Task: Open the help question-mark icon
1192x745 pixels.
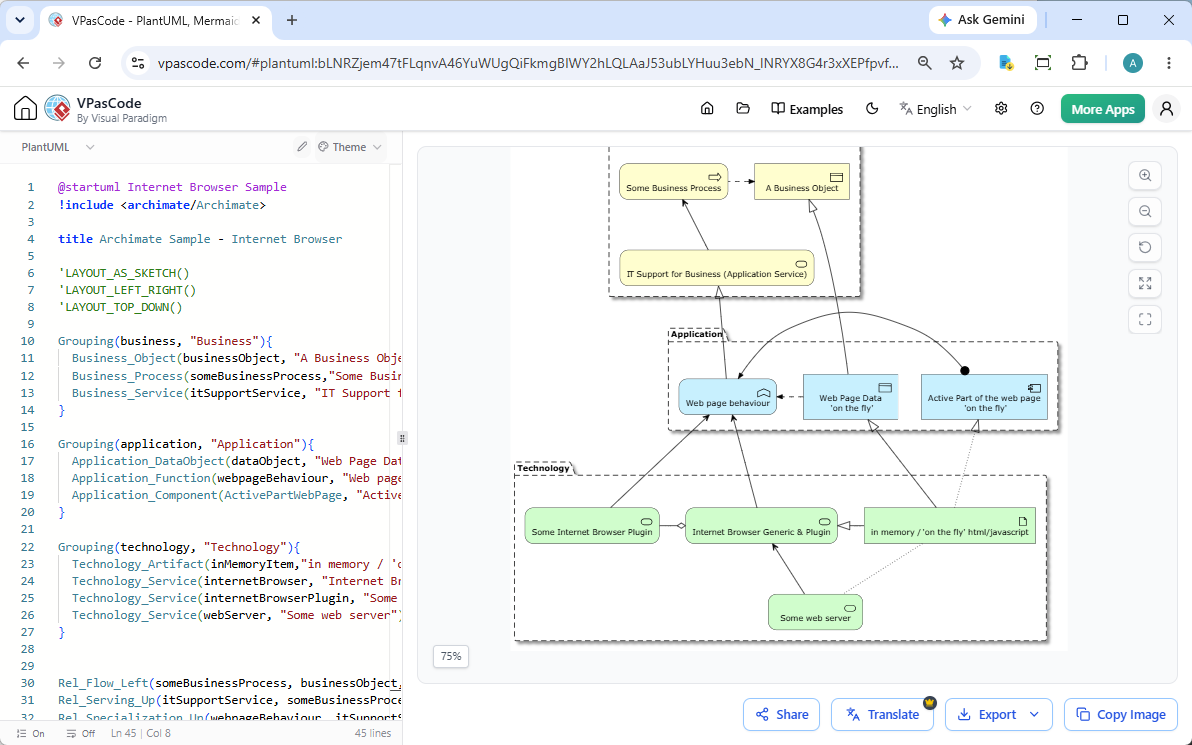Action: [1037, 109]
